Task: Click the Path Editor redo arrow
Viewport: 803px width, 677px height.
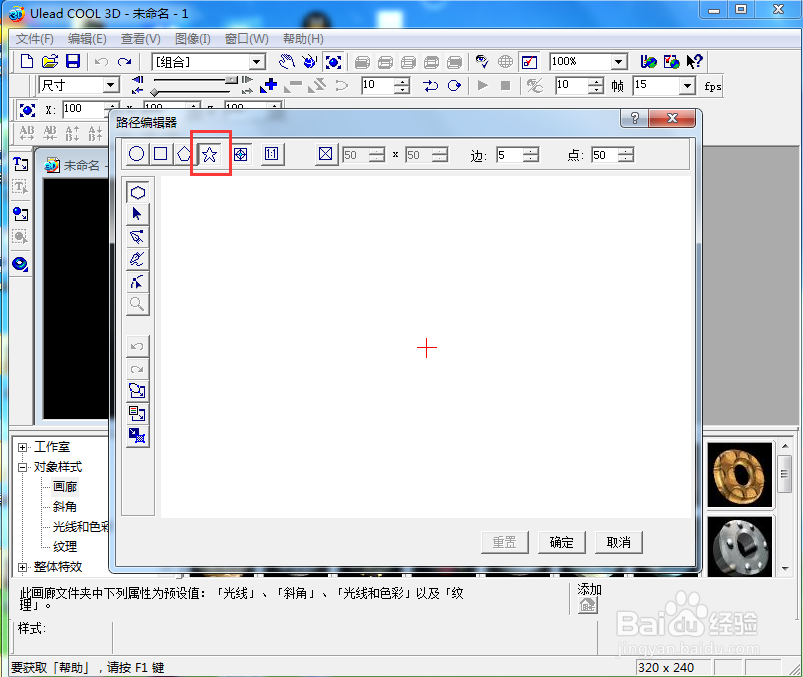Action: click(x=138, y=369)
